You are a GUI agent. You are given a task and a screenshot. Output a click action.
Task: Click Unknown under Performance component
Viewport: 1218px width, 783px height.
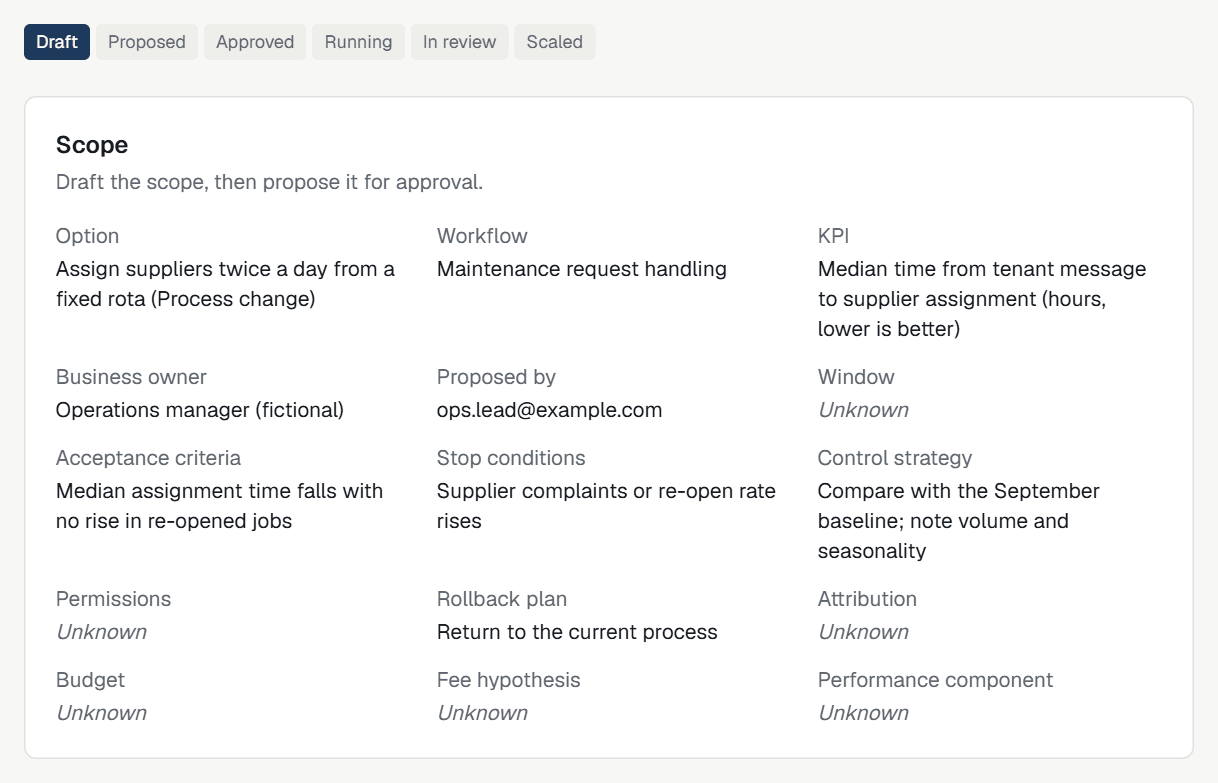click(x=863, y=713)
